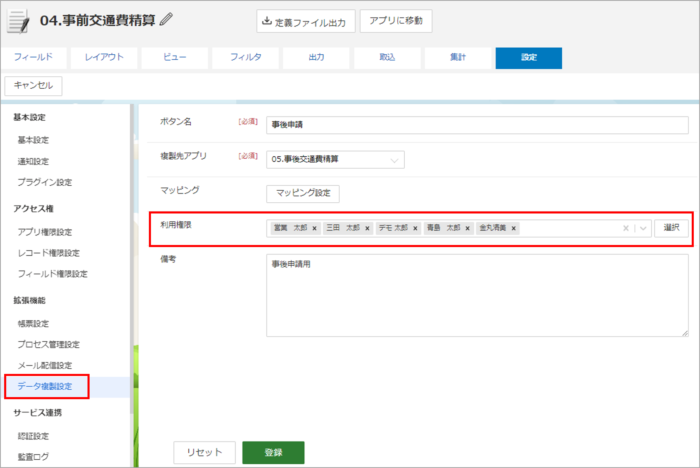Screen dimensions: 700x468
Task: Switch to the 集計 tab
Action: point(458,58)
